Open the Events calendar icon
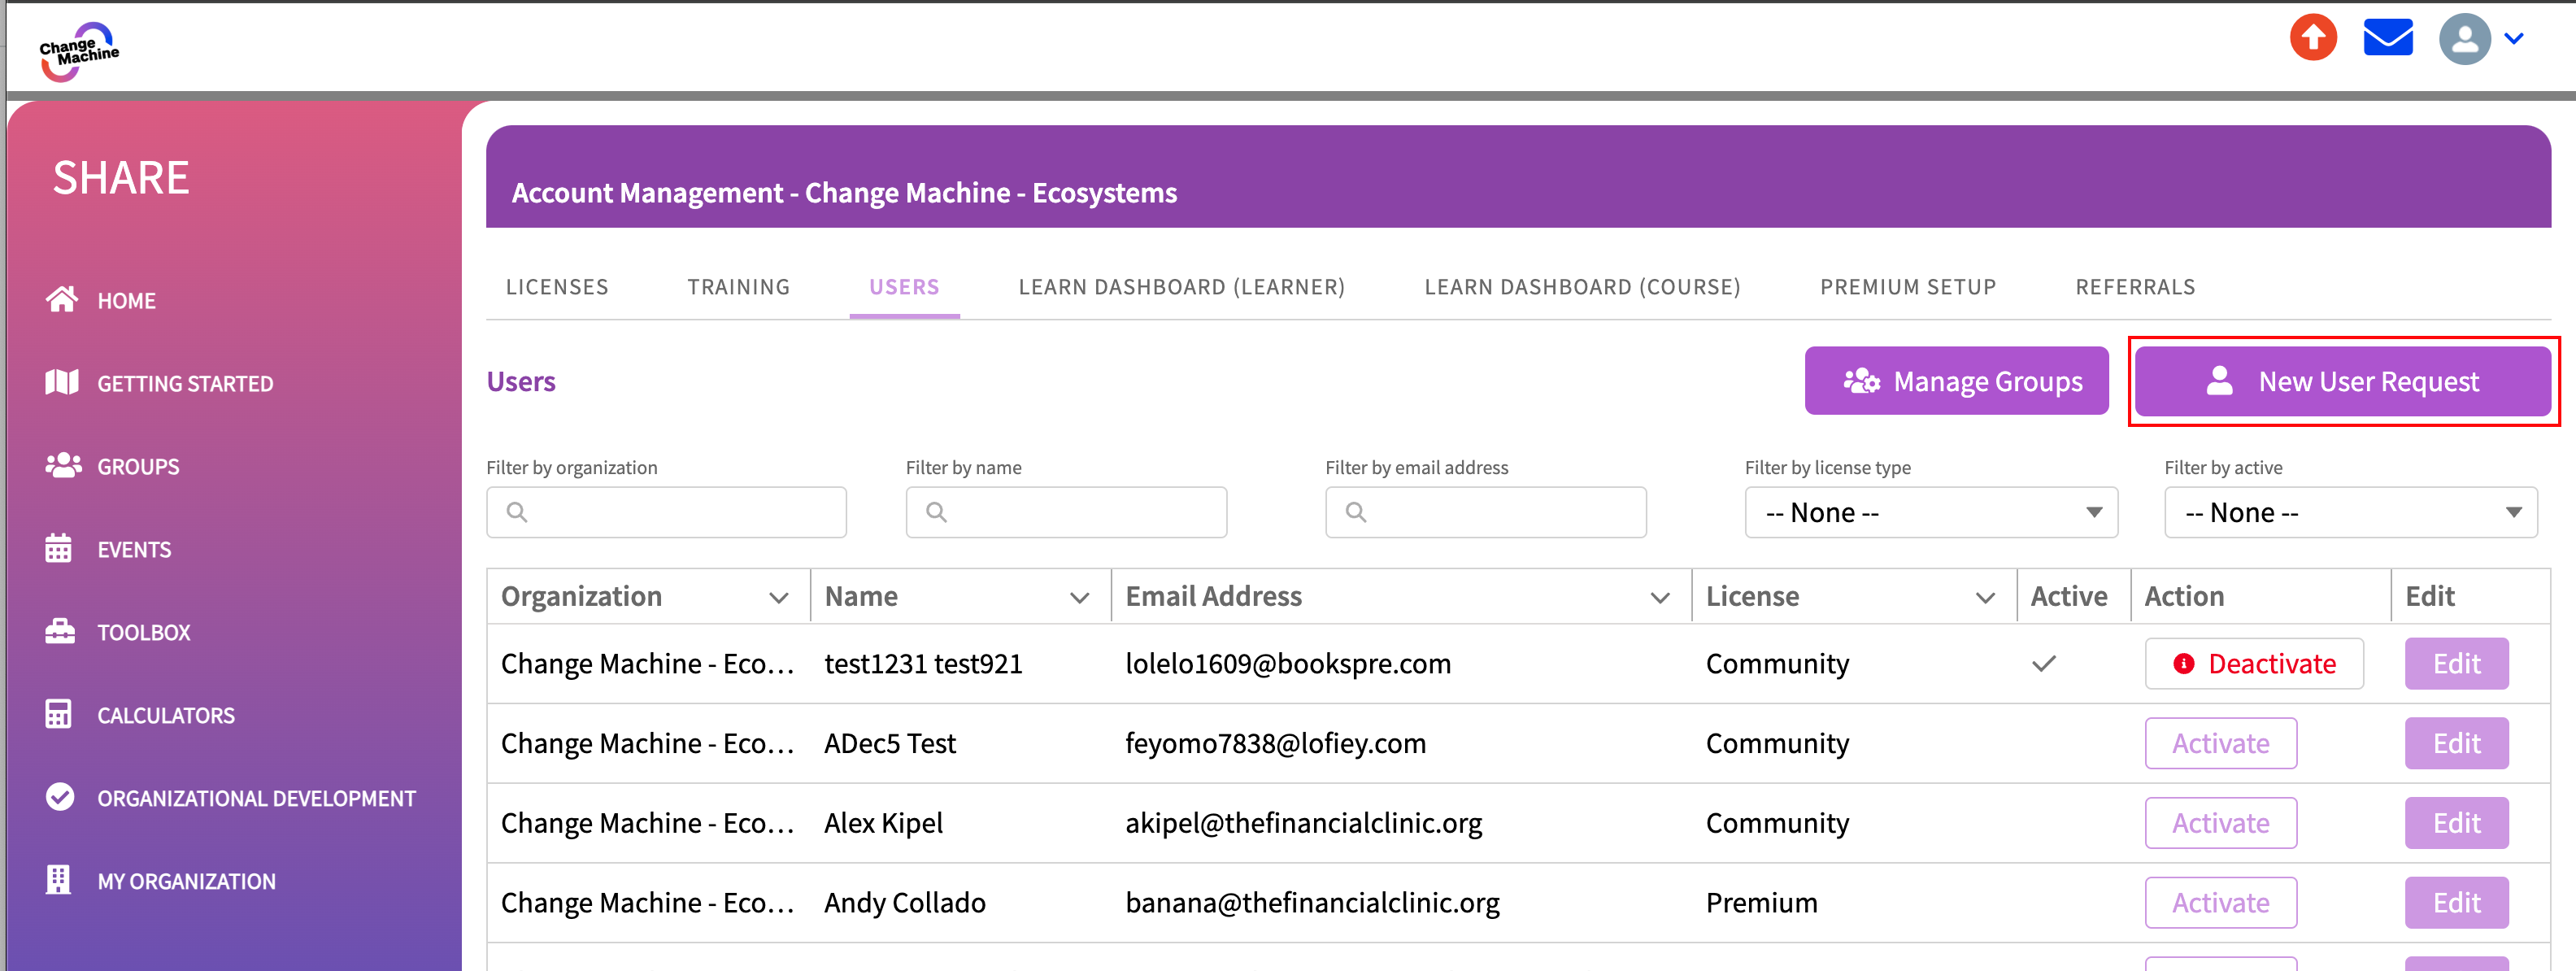Screen dimensions: 2576x971 tap(59, 549)
